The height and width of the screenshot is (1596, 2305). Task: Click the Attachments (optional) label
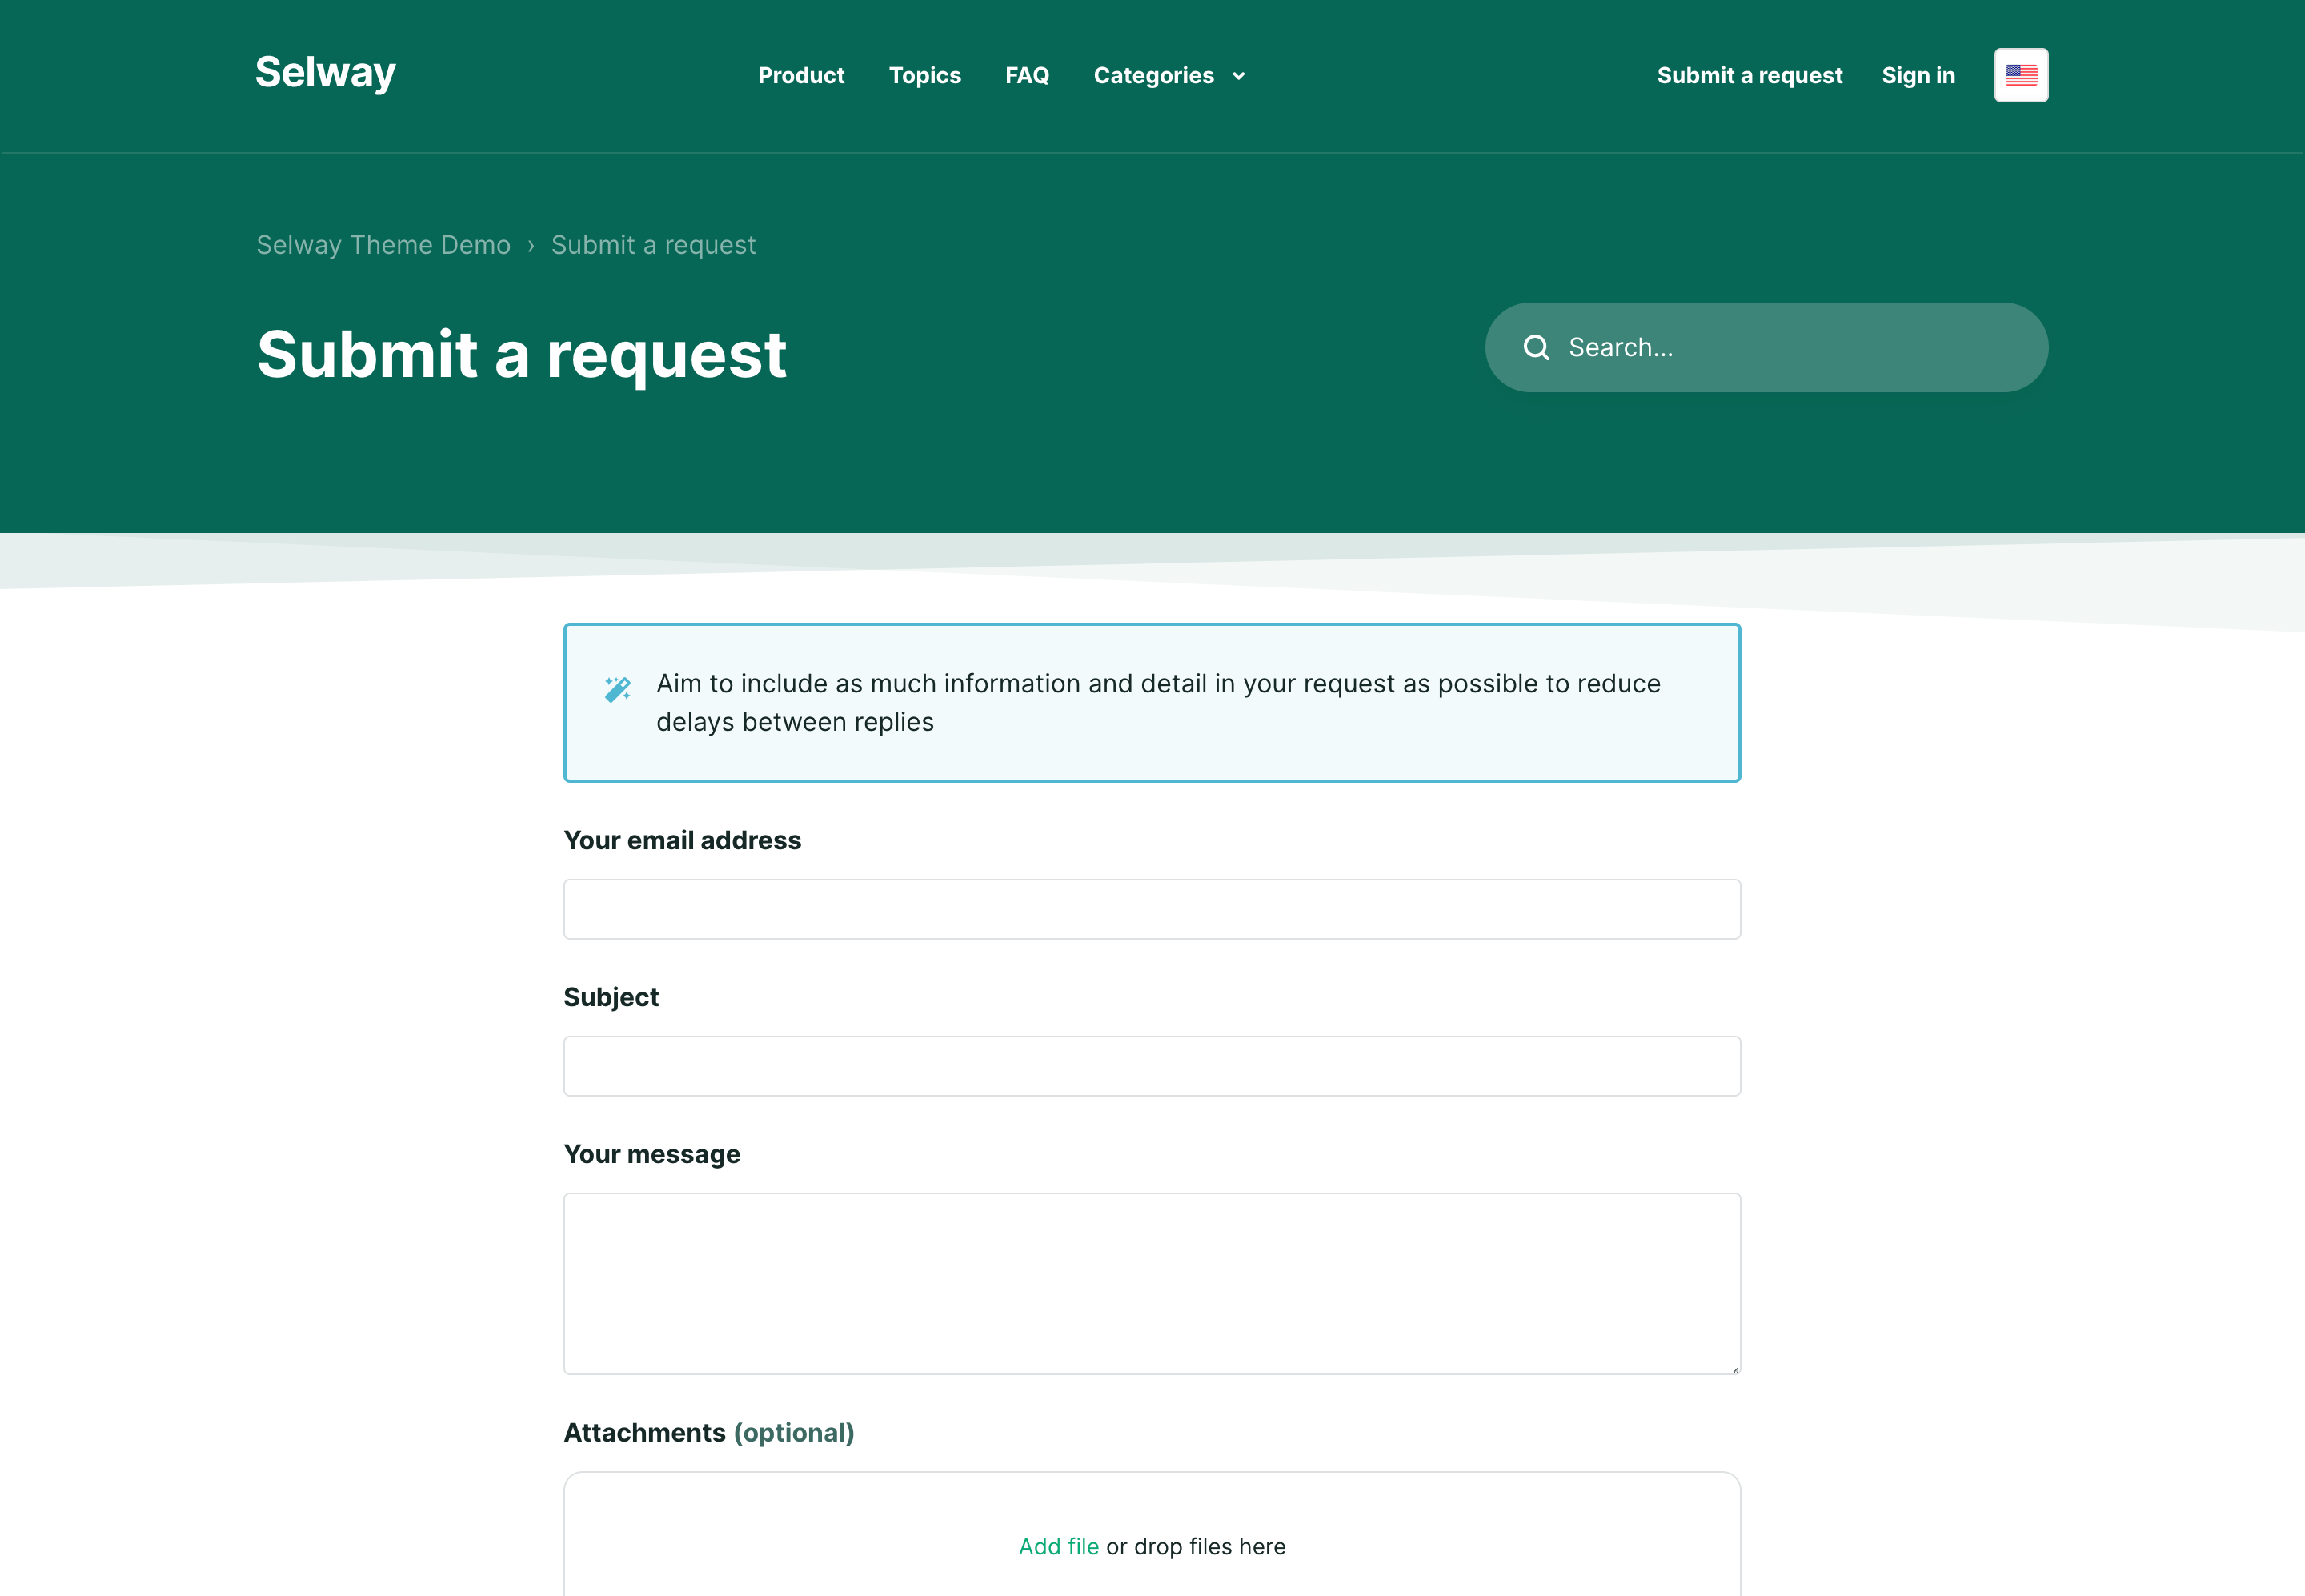tap(709, 1432)
